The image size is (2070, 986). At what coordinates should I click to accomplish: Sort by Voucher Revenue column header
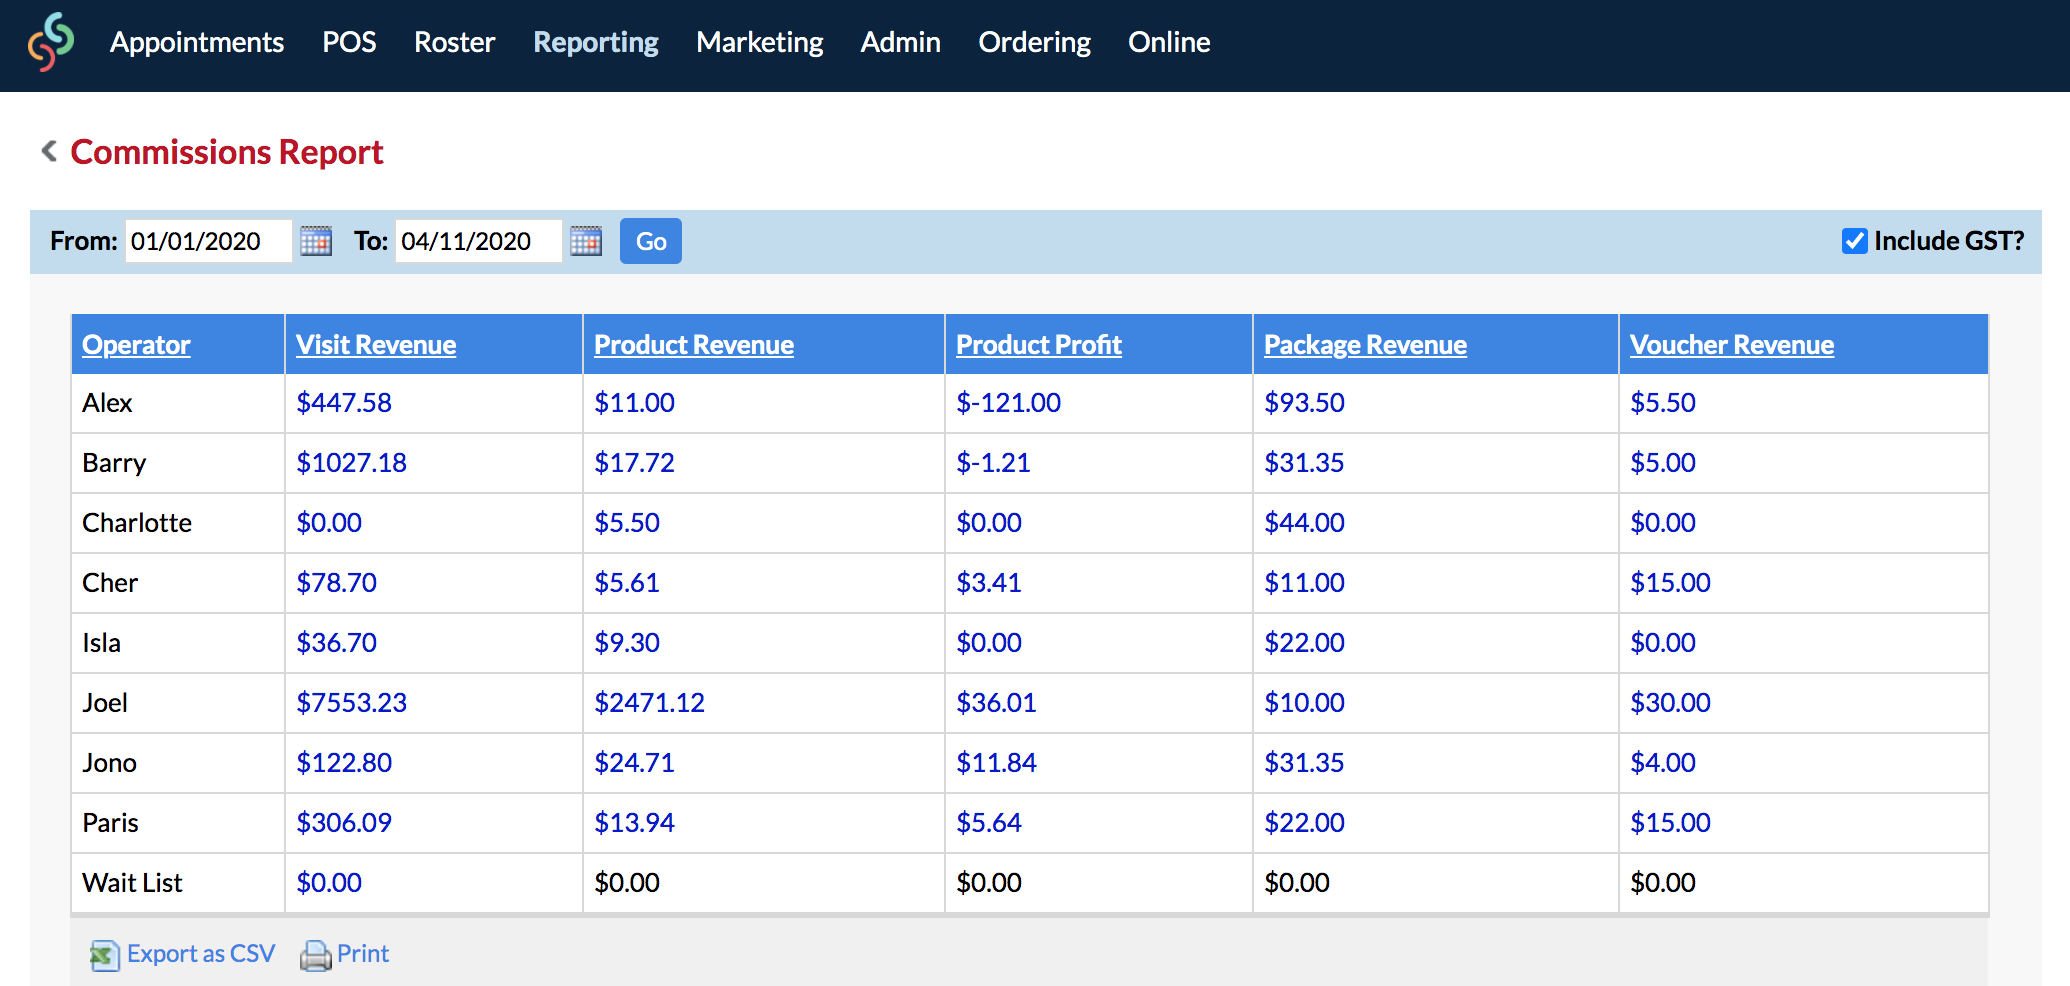tap(1732, 345)
